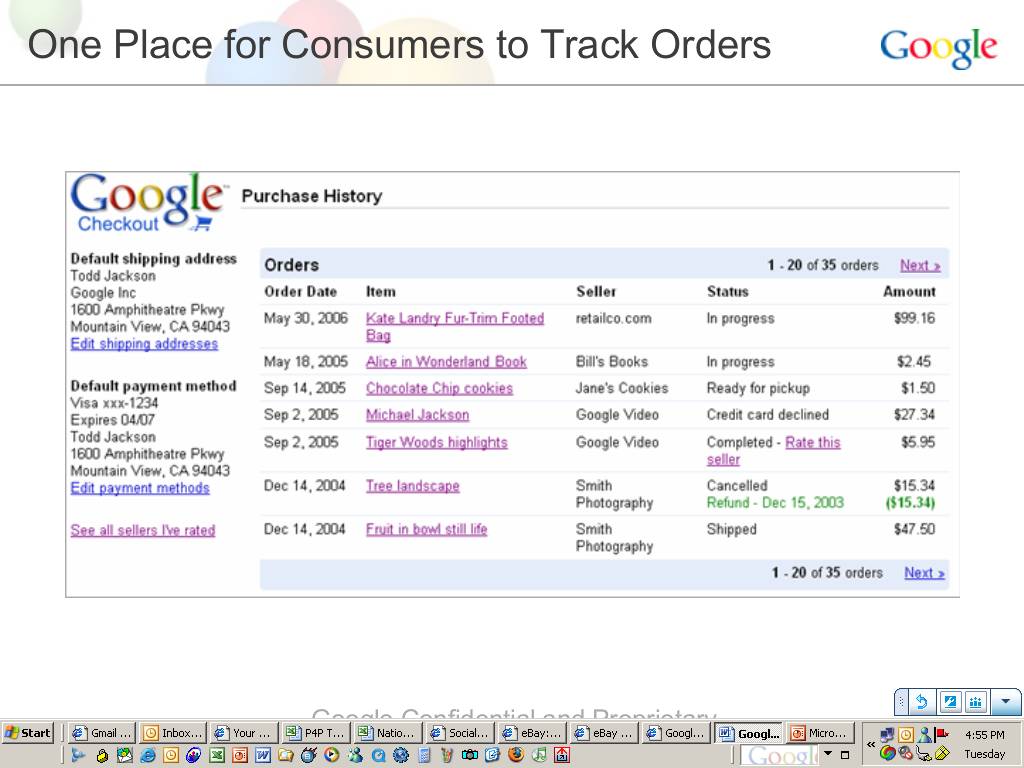The height and width of the screenshot is (768, 1024).
Task: Launch Word from the Quick Launch bar
Action: coord(263,756)
